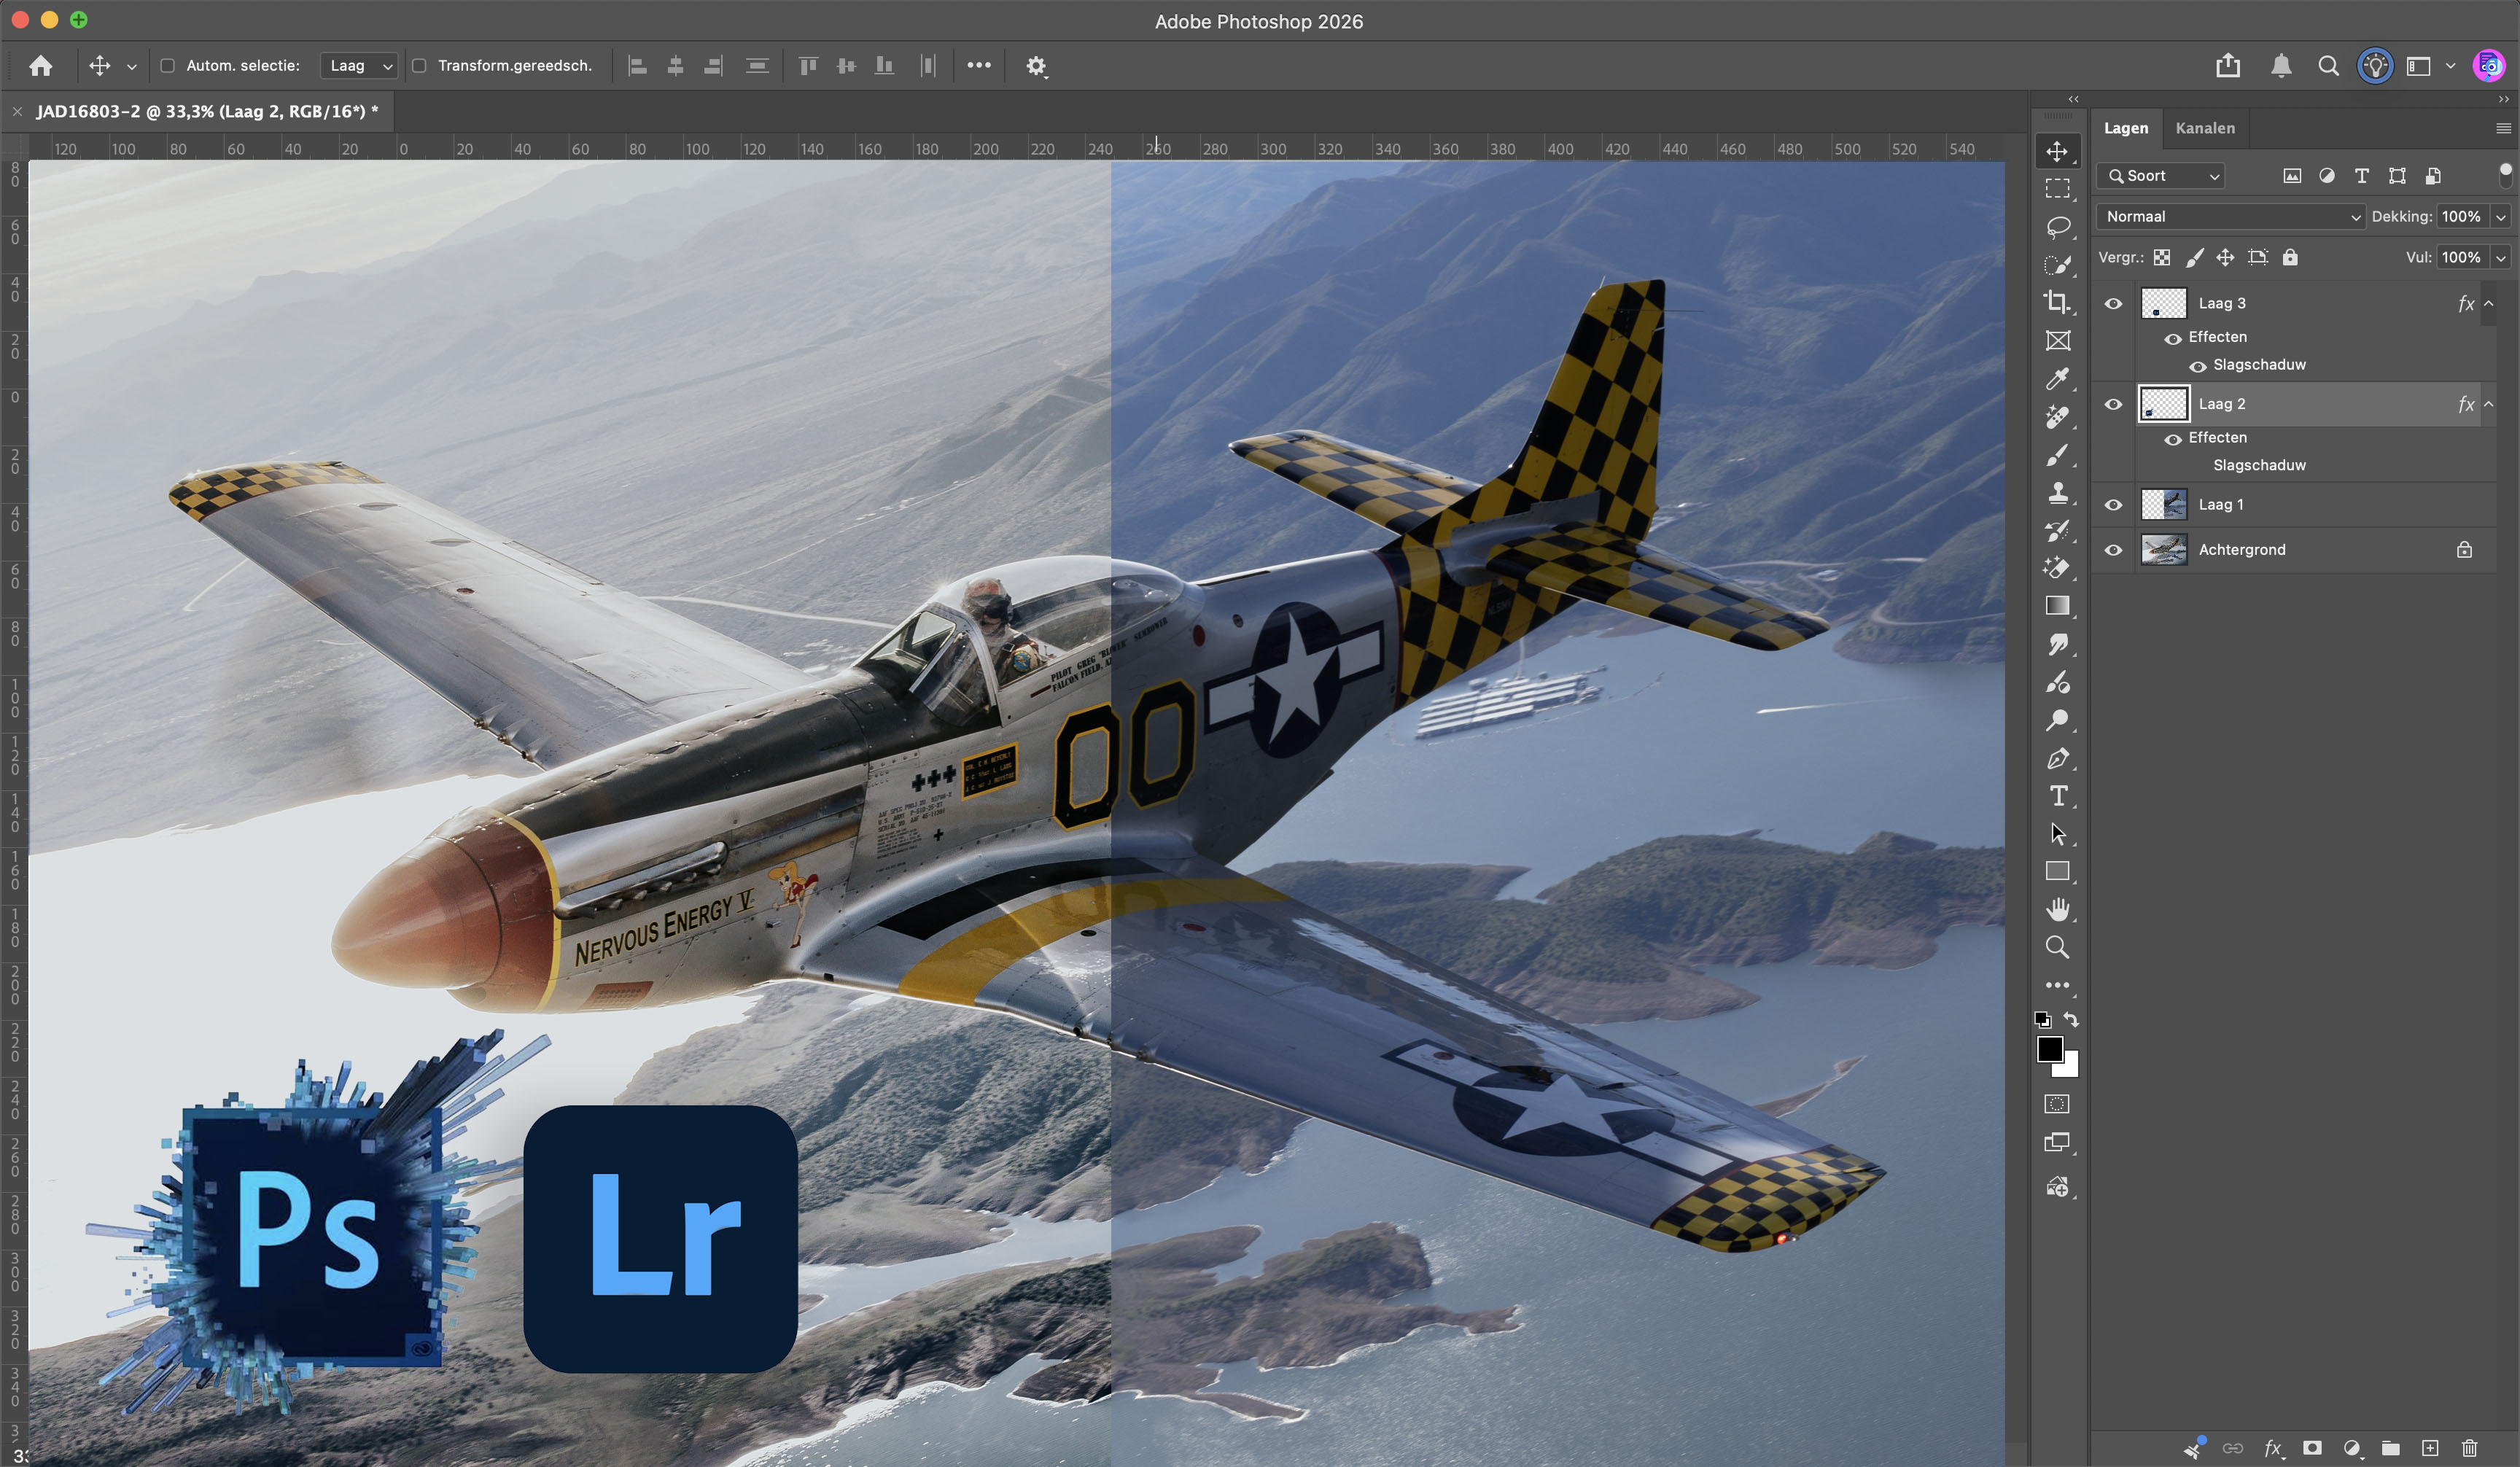This screenshot has height=1467, width=2520.
Task: Hide the Laag 1 layer
Action: [x=2113, y=505]
